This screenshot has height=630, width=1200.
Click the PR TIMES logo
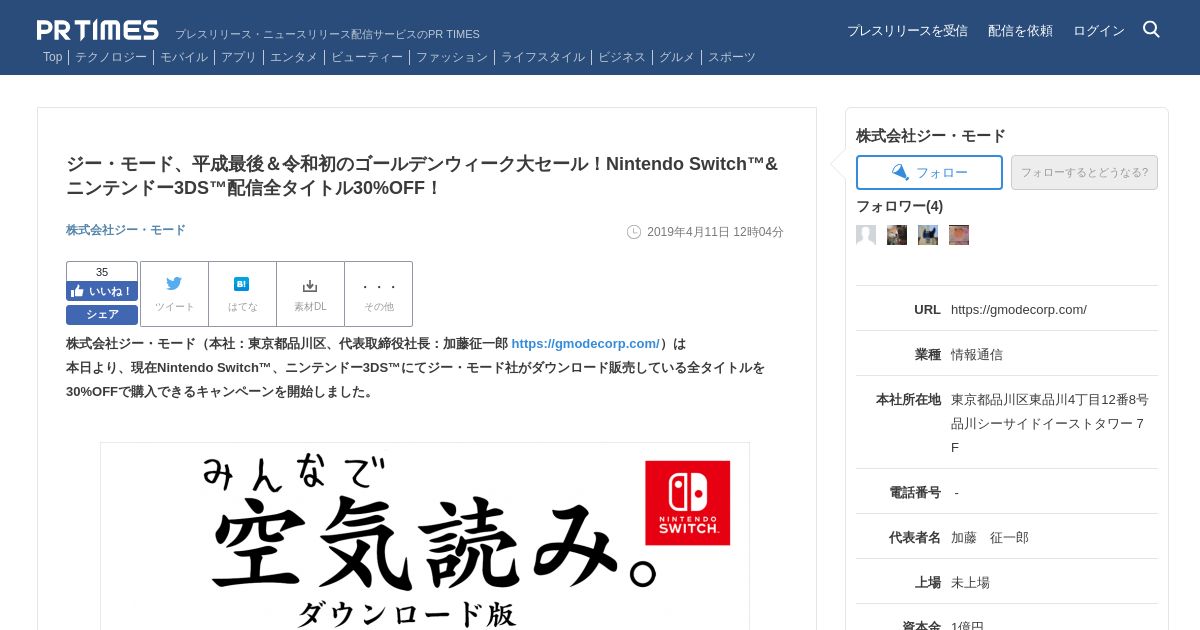[97, 30]
